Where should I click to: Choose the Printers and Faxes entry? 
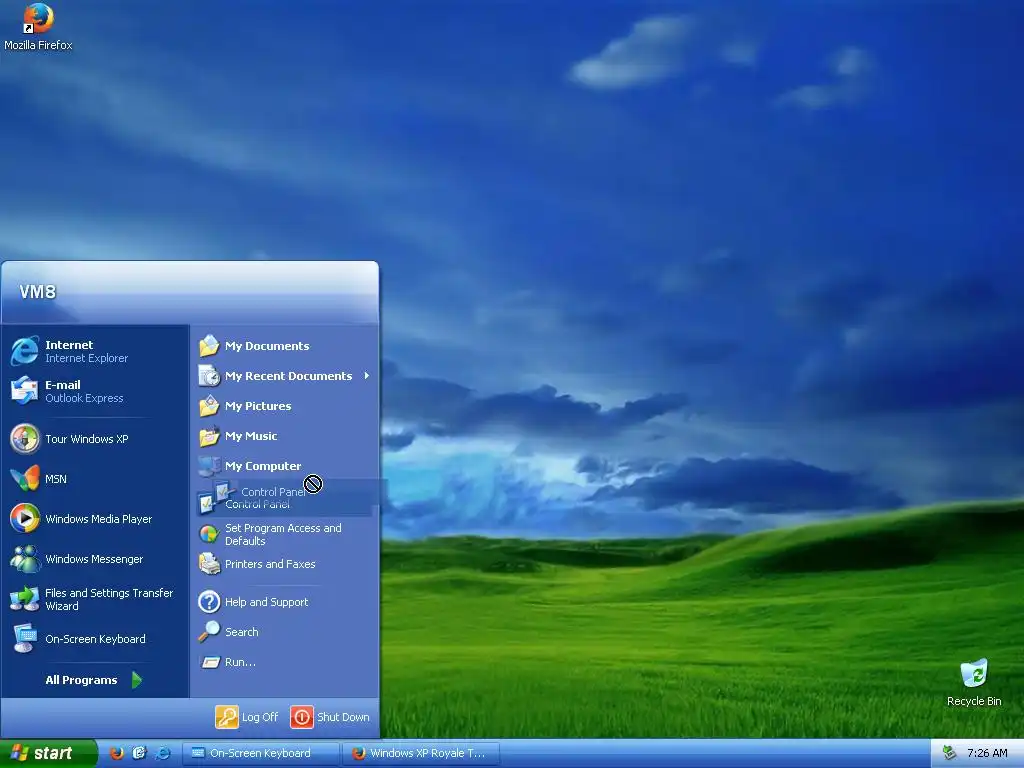pos(284,564)
